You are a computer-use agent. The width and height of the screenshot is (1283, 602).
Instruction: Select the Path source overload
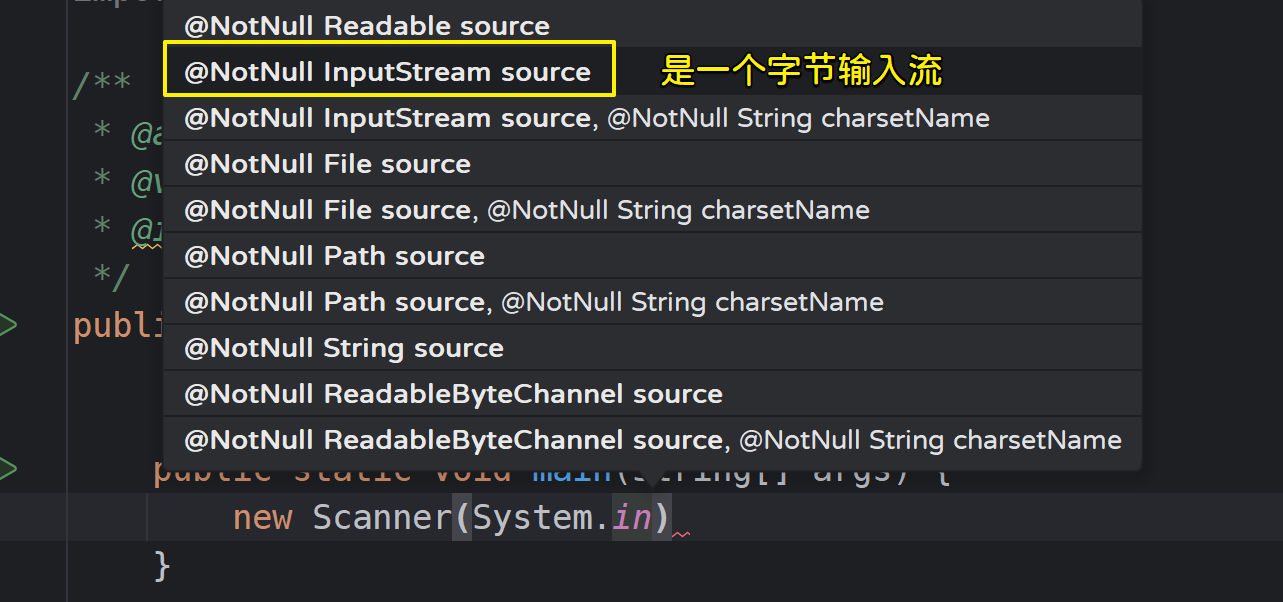coord(334,256)
